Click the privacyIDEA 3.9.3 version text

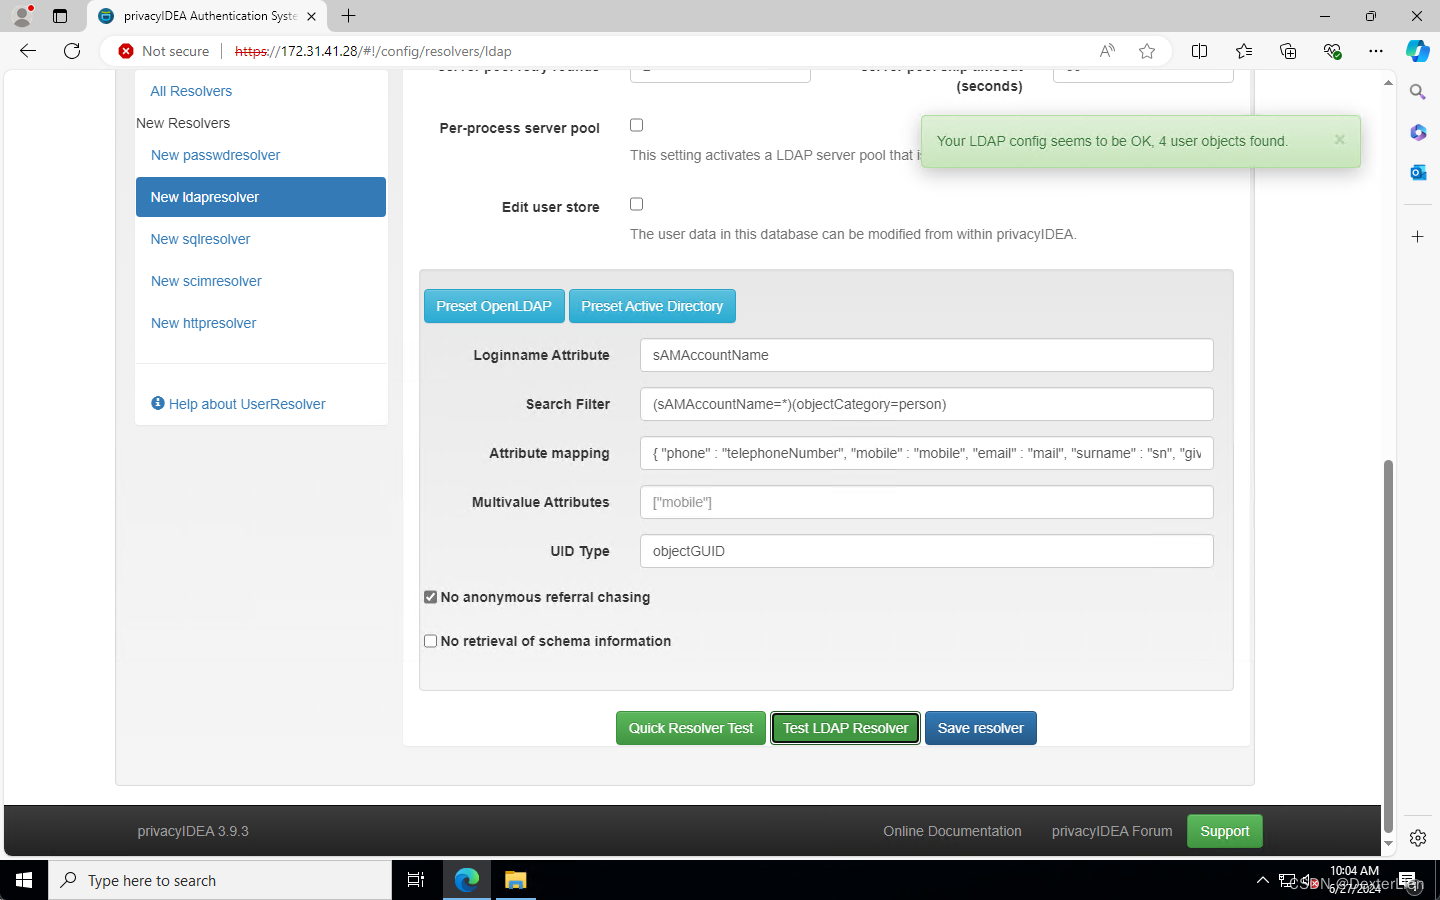[x=193, y=831]
